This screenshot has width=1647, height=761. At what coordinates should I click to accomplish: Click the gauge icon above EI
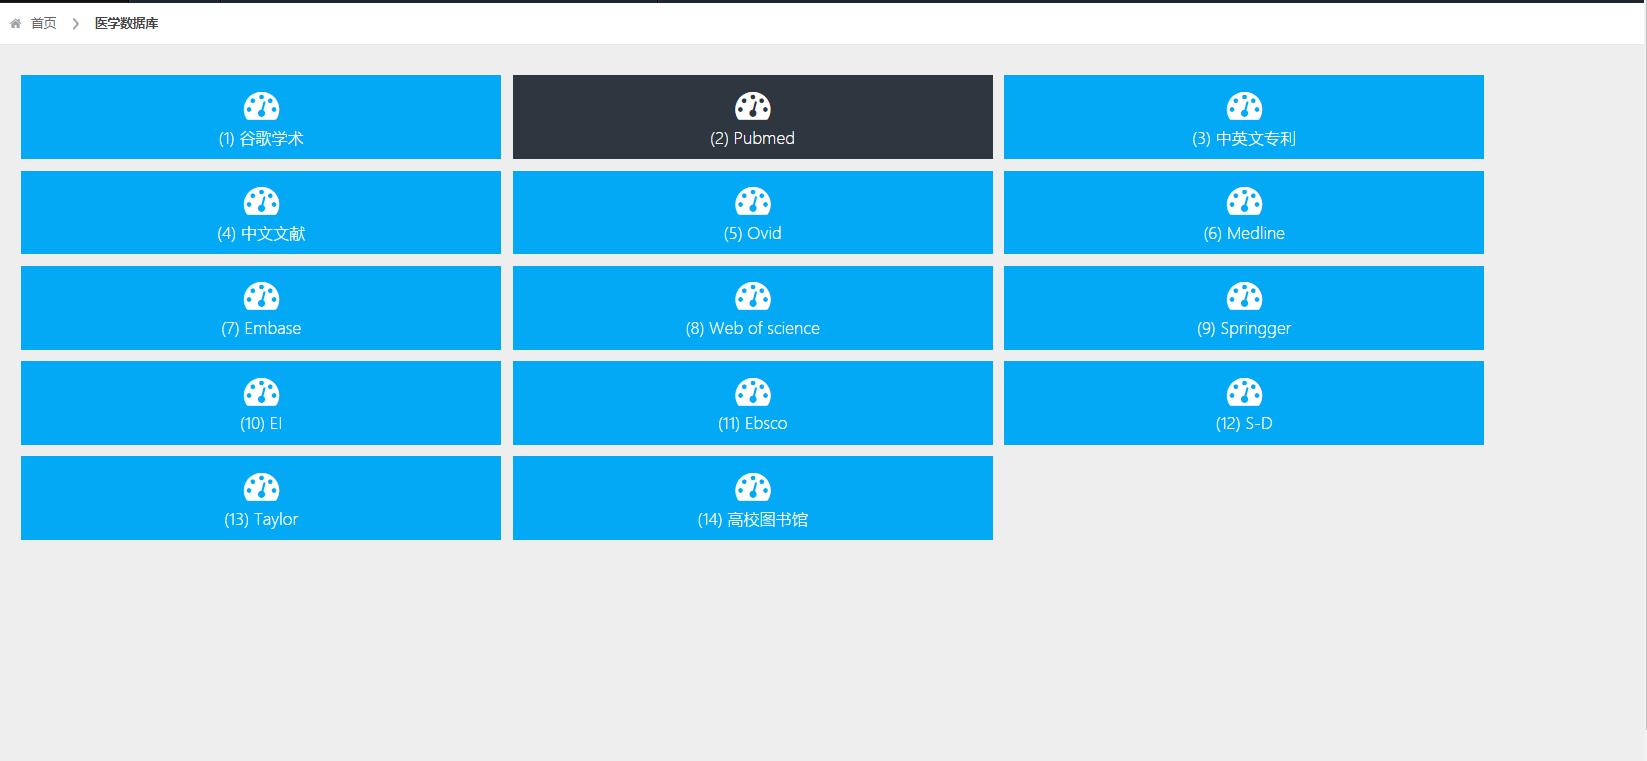[x=261, y=392]
